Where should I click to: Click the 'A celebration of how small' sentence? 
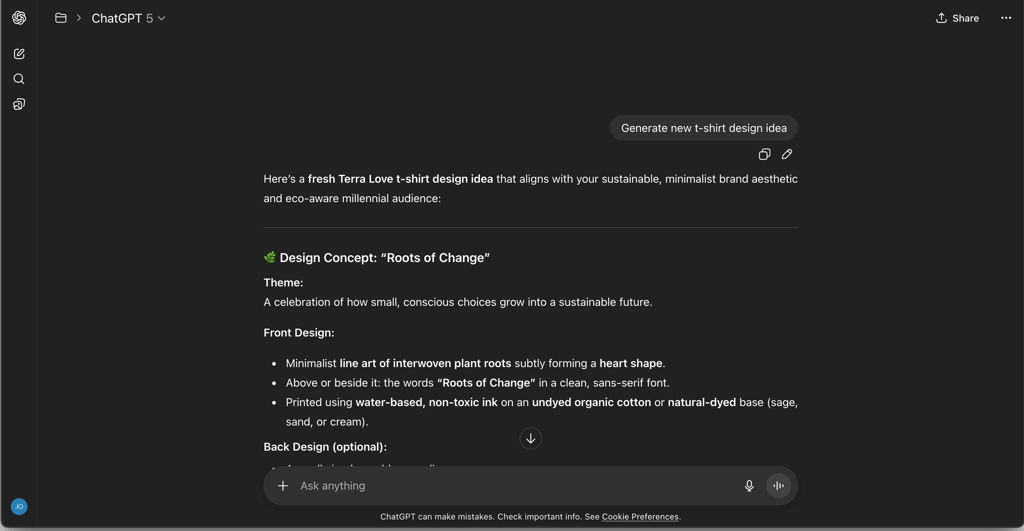tap(458, 302)
